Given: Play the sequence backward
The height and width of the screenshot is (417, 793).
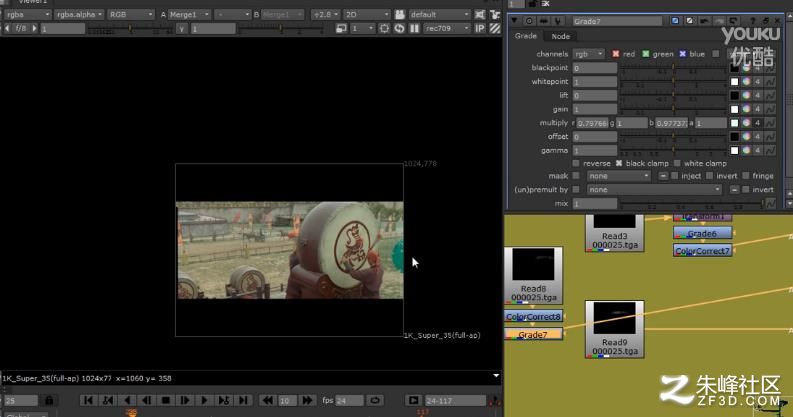Looking at the screenshot, I should [x=127, y=400].
